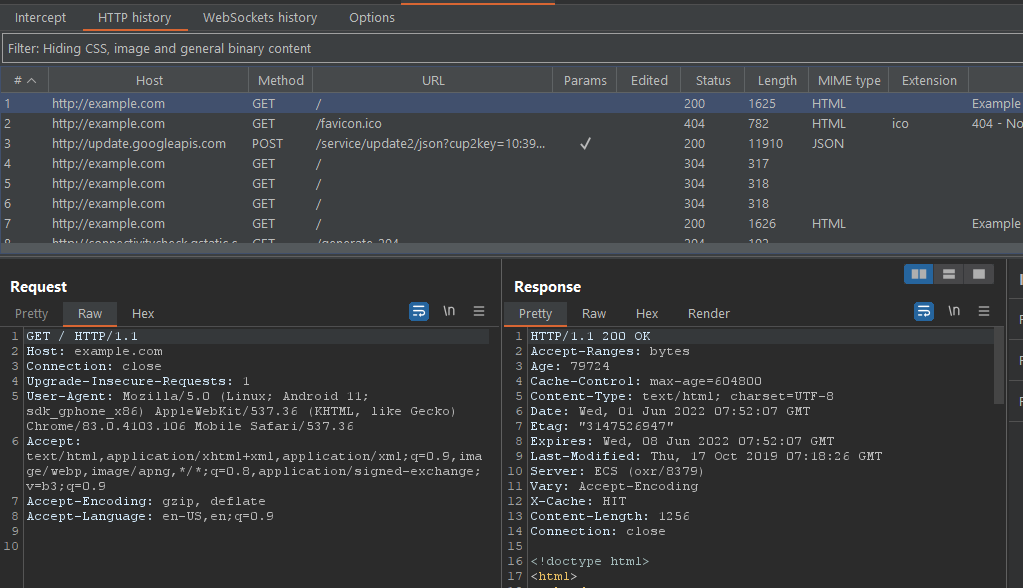1023x588 pixels.
Task: Switch to single-panel message layout
Action: tap(978, 273)
